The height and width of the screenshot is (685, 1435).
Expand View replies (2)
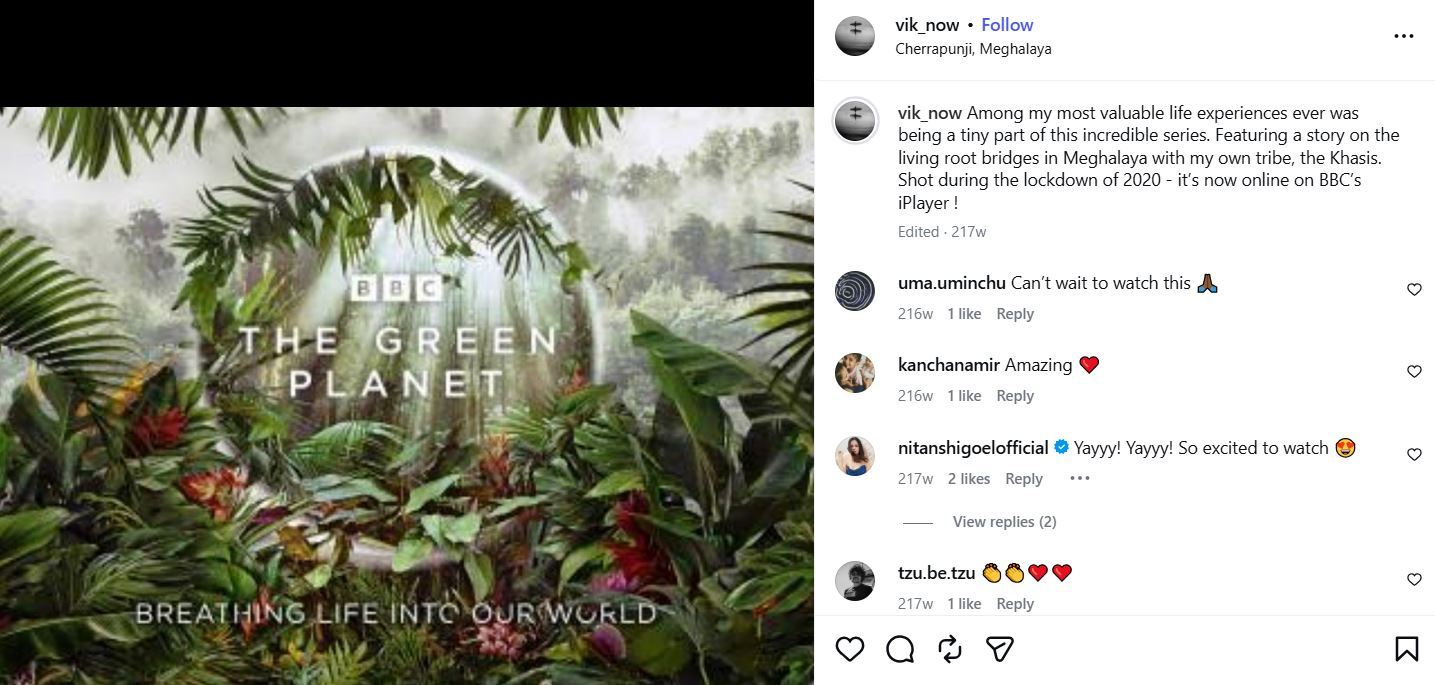1004,522
